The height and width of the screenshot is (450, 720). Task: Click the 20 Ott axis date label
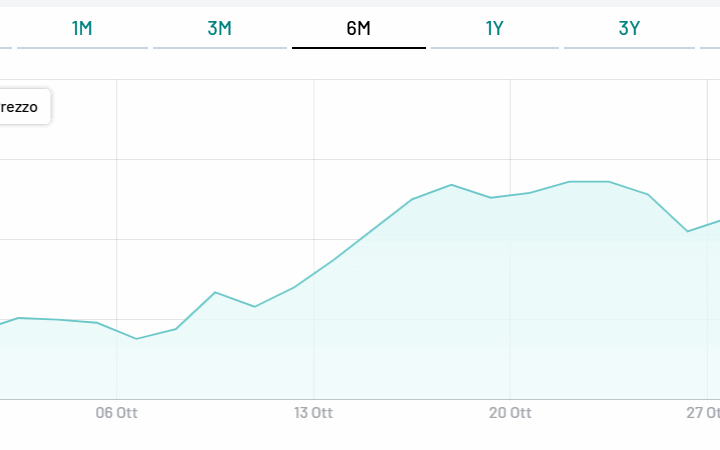[x=510, y=412]
